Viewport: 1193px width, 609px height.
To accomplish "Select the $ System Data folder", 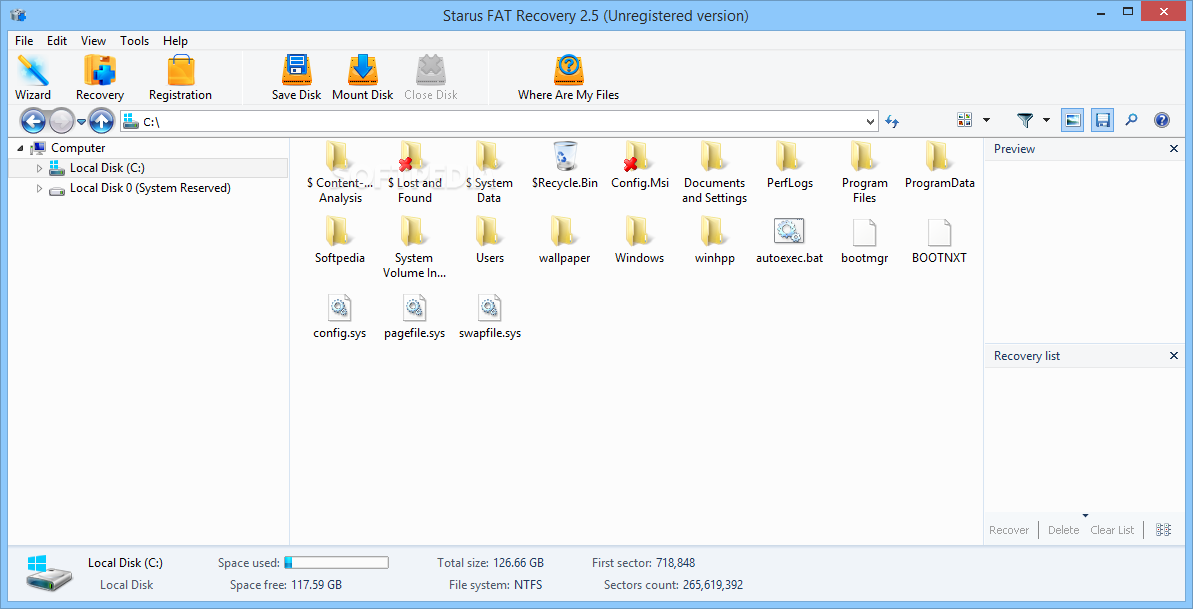I will (x=489, y=173).
